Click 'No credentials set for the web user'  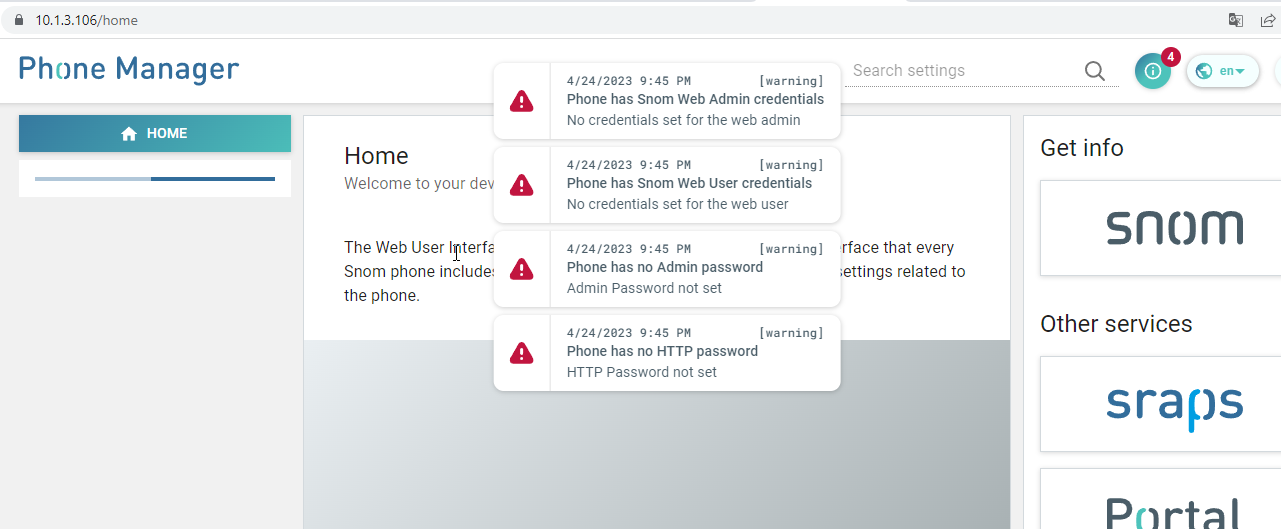point(678,204)
